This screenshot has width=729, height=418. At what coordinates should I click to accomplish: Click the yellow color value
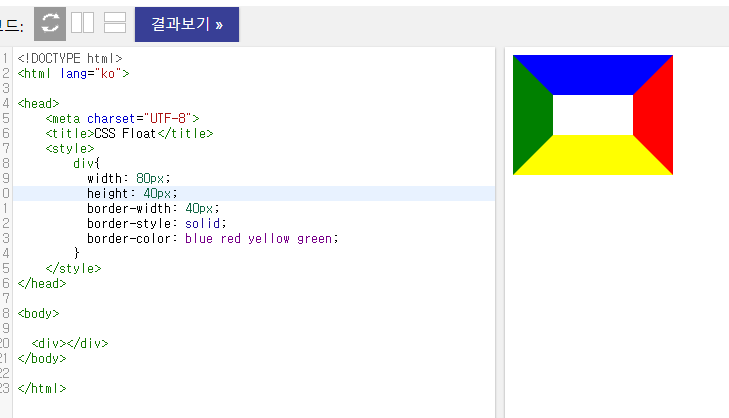click(x=269, y=239)
